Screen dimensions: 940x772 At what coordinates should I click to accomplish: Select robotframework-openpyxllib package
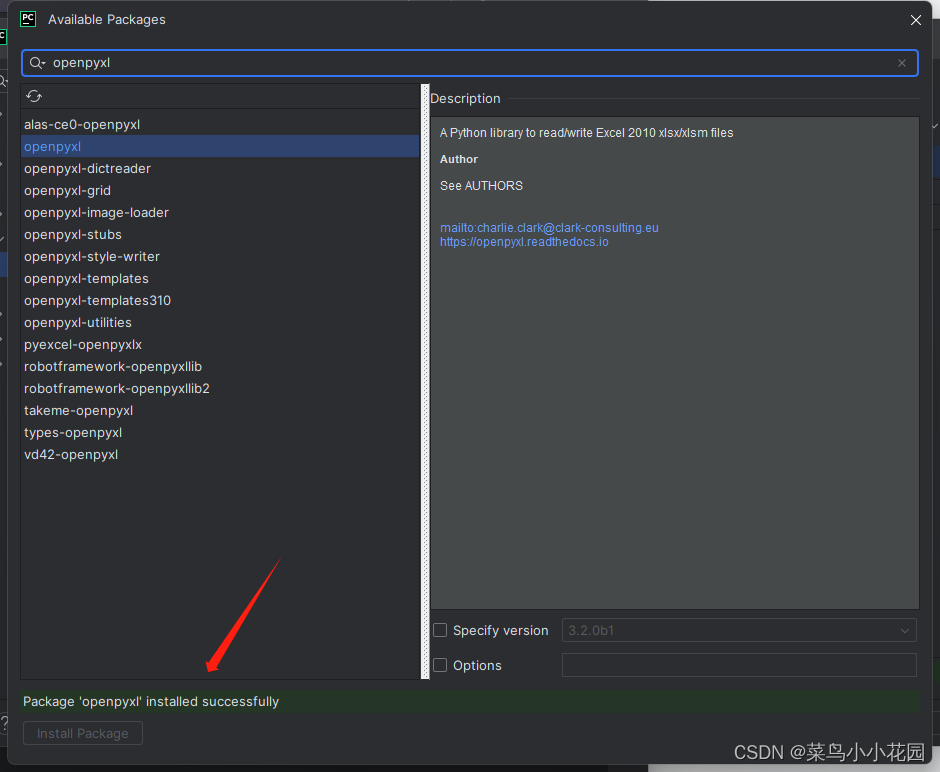click(220, 366)
